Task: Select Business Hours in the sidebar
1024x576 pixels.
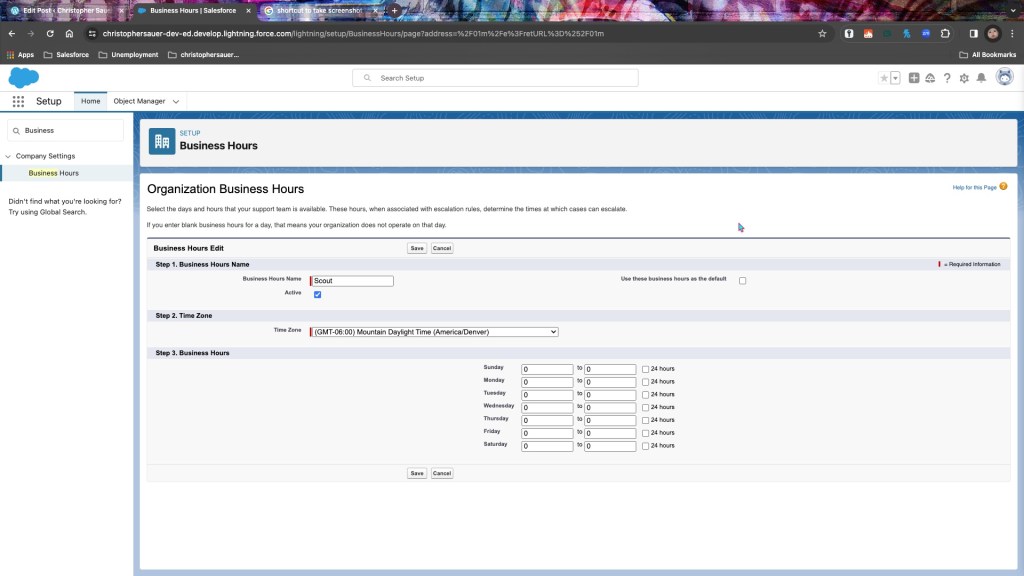Action: point(54,173)
